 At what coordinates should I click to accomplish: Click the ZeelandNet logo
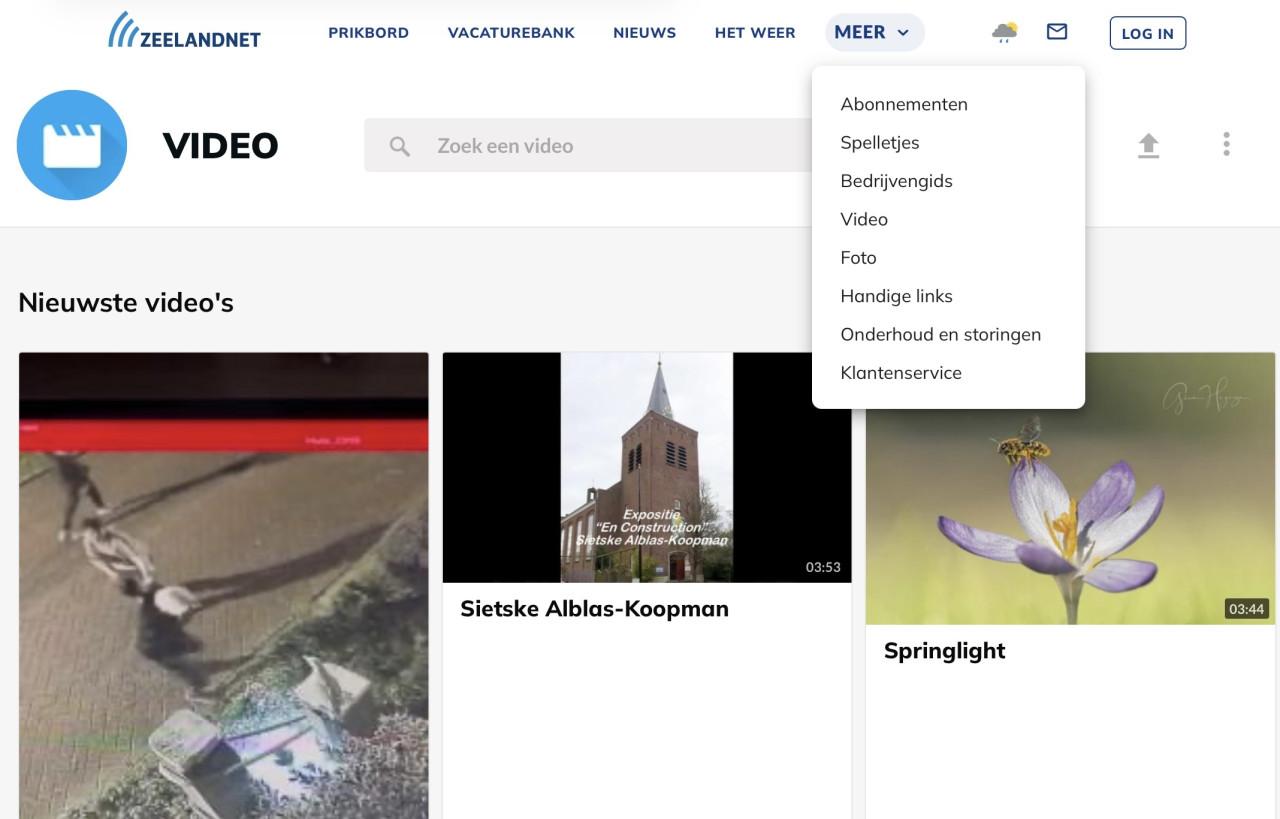coord(184,32)
